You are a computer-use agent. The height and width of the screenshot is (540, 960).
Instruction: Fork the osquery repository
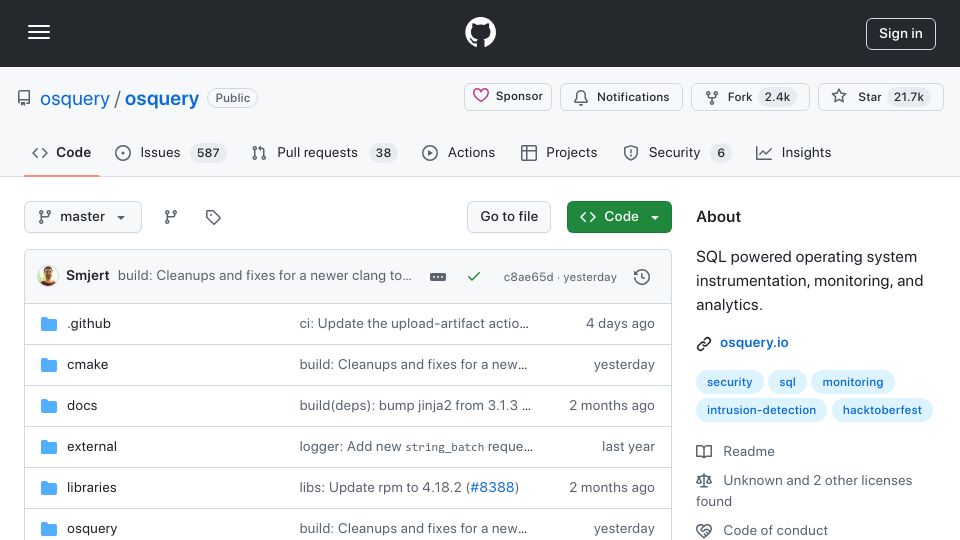tap(750, 97)
